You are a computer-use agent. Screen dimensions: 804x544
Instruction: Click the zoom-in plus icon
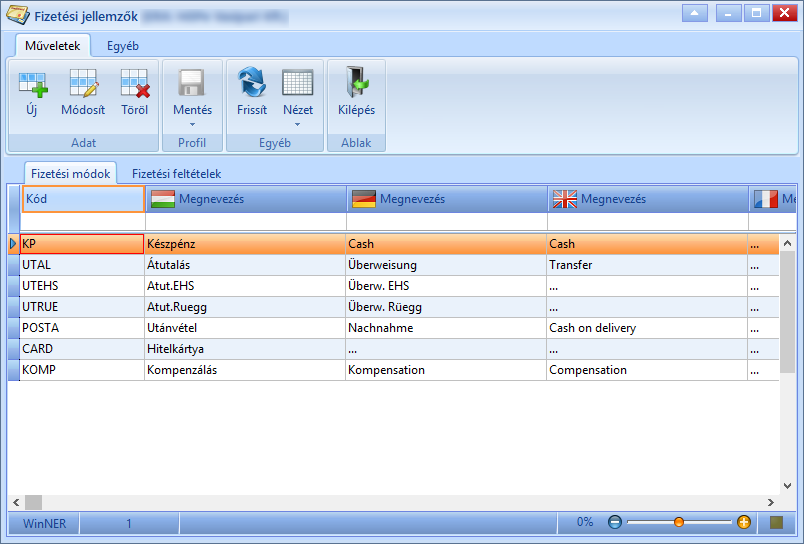pyautogui.click(x=743, y=522)
